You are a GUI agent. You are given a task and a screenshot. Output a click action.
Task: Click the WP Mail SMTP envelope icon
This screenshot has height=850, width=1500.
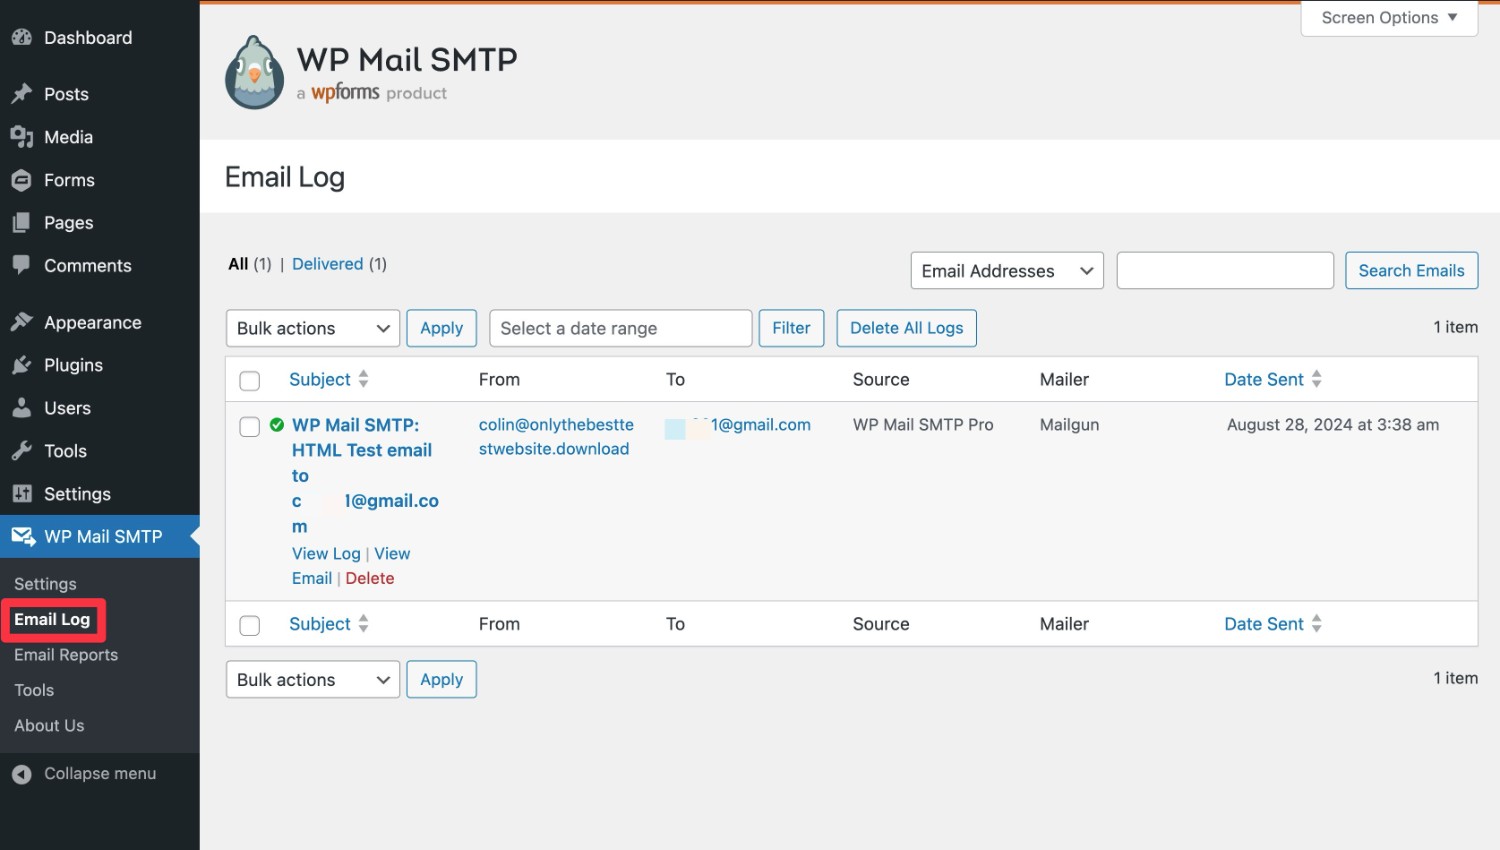coord(23,537)
